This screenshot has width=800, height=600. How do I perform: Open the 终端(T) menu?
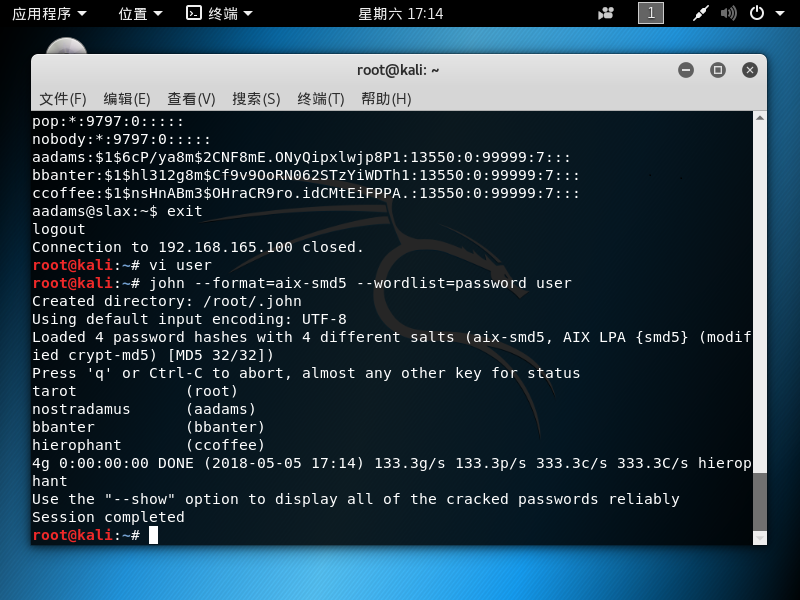tap(321, 98)
